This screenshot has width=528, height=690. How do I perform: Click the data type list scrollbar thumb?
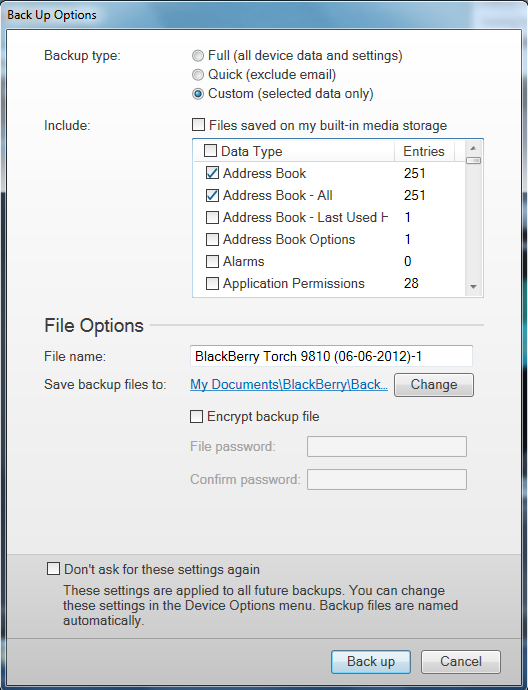click(473, 161)
